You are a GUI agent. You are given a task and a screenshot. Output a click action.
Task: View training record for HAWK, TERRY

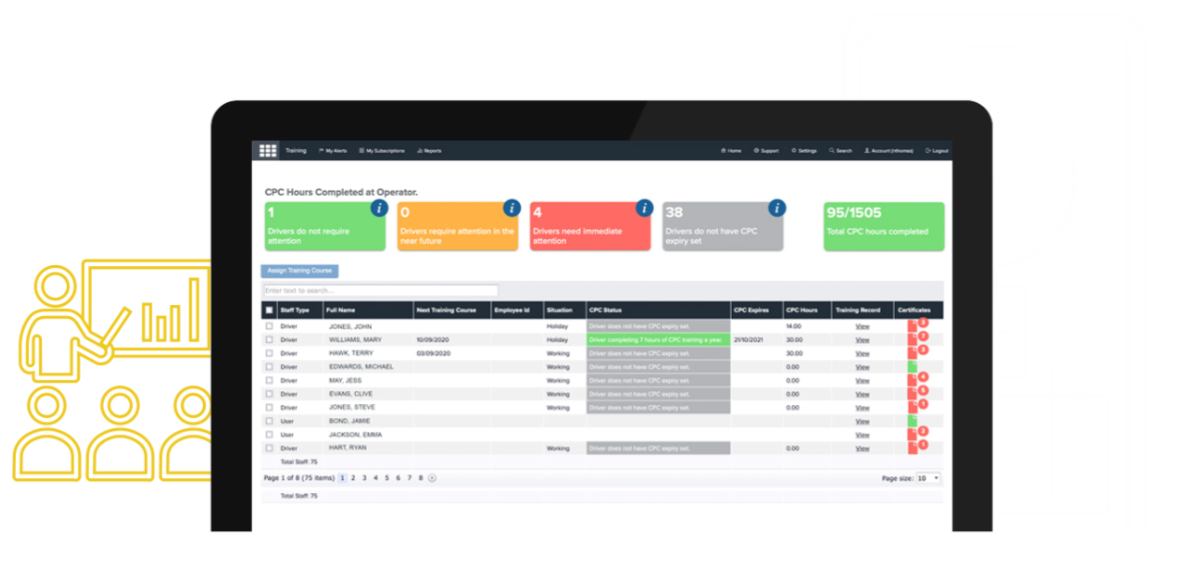(x=862, y=353)
